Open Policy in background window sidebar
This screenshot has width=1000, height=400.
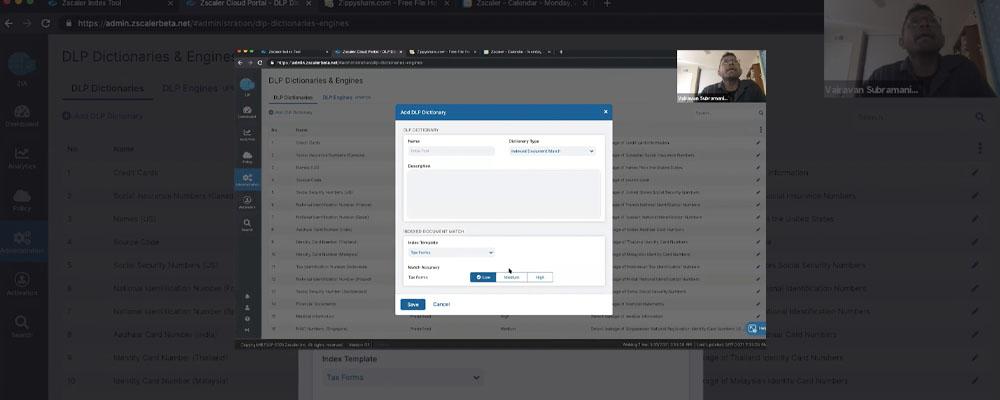pos(22,200)
